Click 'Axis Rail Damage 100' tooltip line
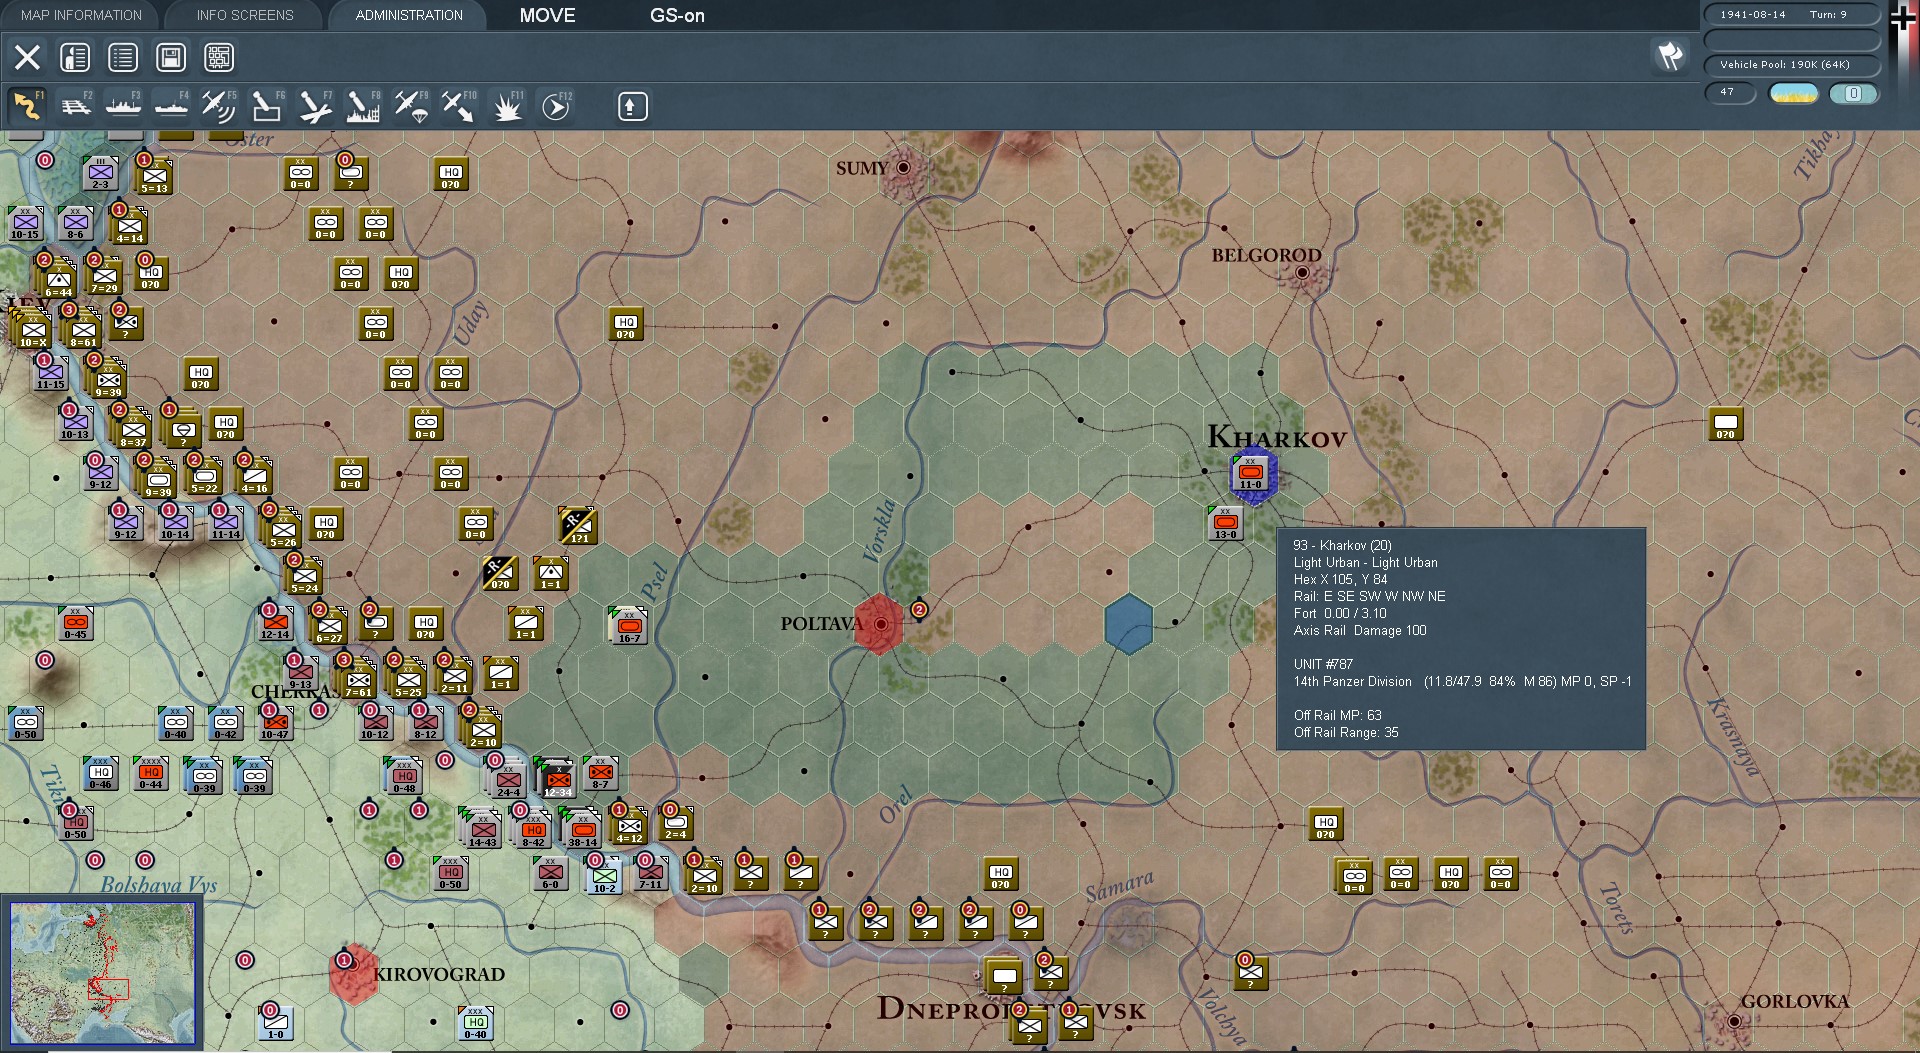Viewport: 1920px width, 1053px height. pyautogui.click(x=1359, y=631)
